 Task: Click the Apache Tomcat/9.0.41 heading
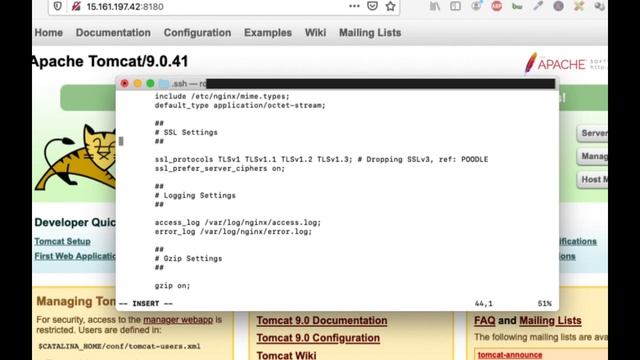[110, 62]
